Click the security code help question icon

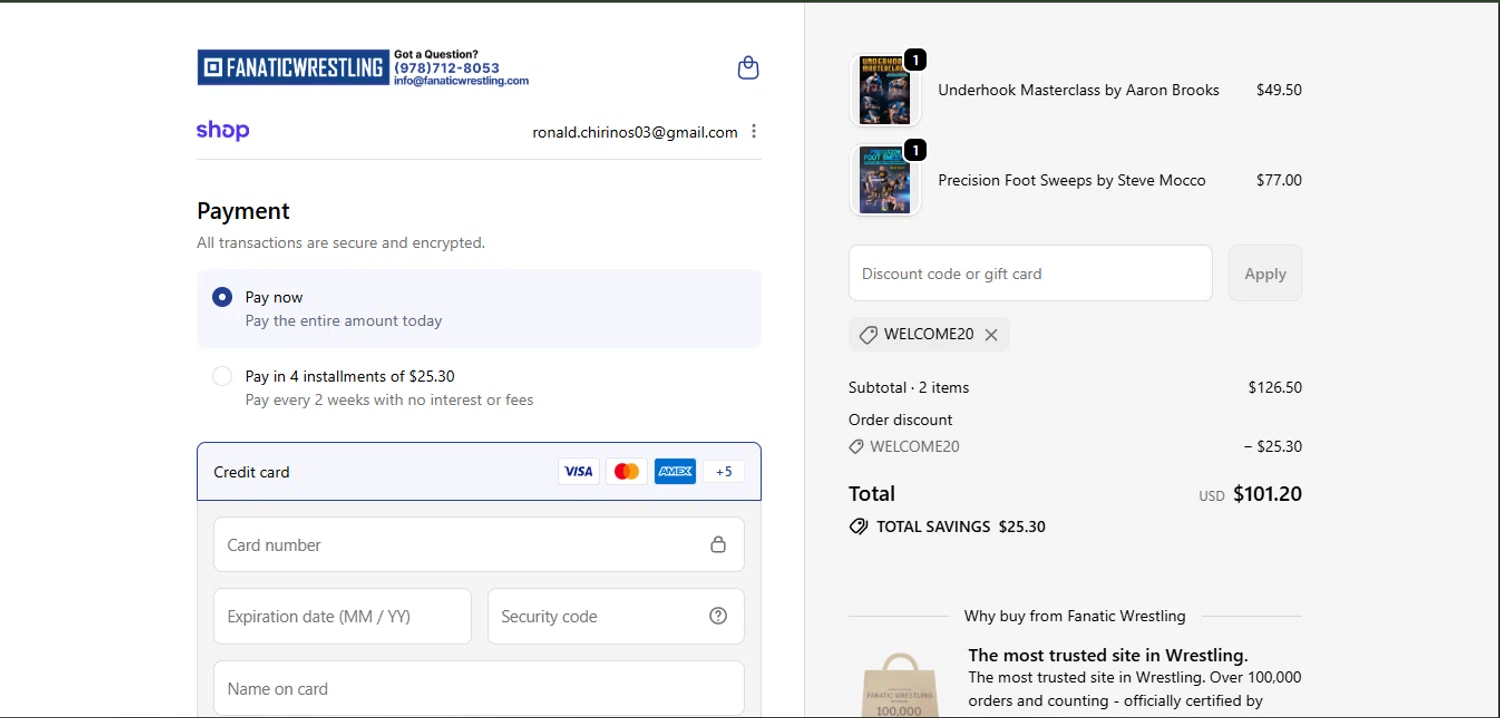pyautogui.click(x=718, y=616)
